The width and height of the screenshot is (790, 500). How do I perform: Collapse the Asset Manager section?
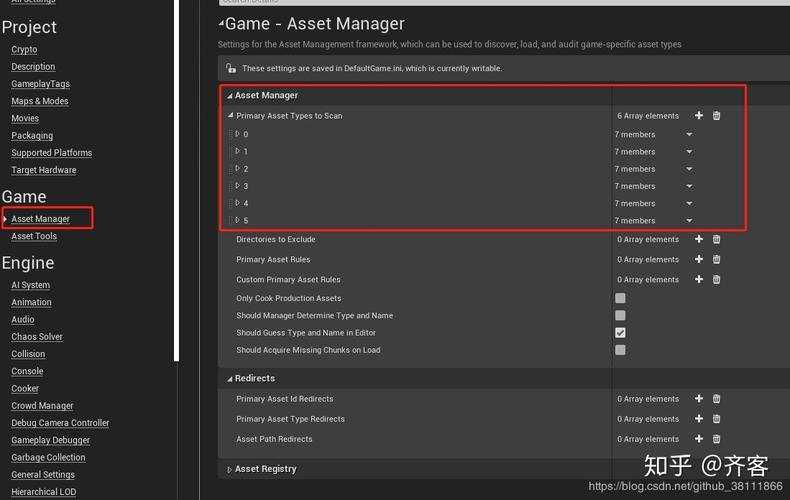click(x=230, y=96)
